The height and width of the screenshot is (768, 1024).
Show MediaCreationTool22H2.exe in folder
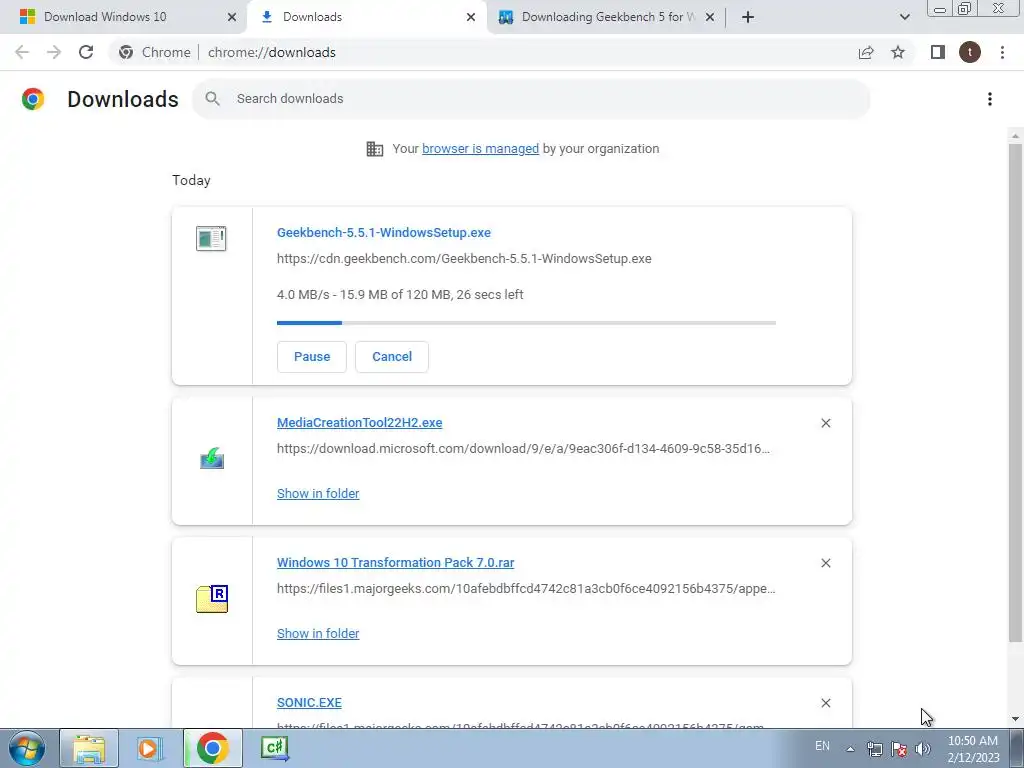318,494
